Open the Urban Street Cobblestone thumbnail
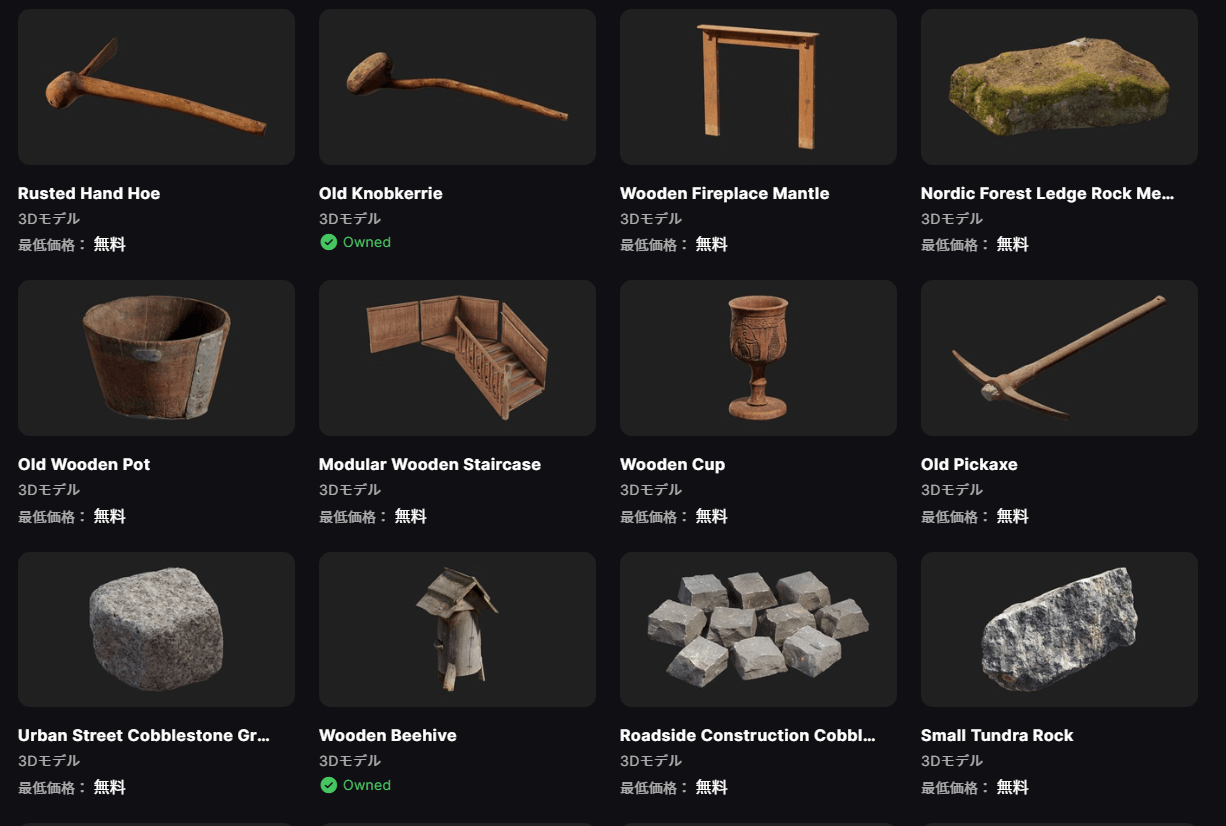Image resolution: width=1226 pixels, height=826 pixels. 156,629
